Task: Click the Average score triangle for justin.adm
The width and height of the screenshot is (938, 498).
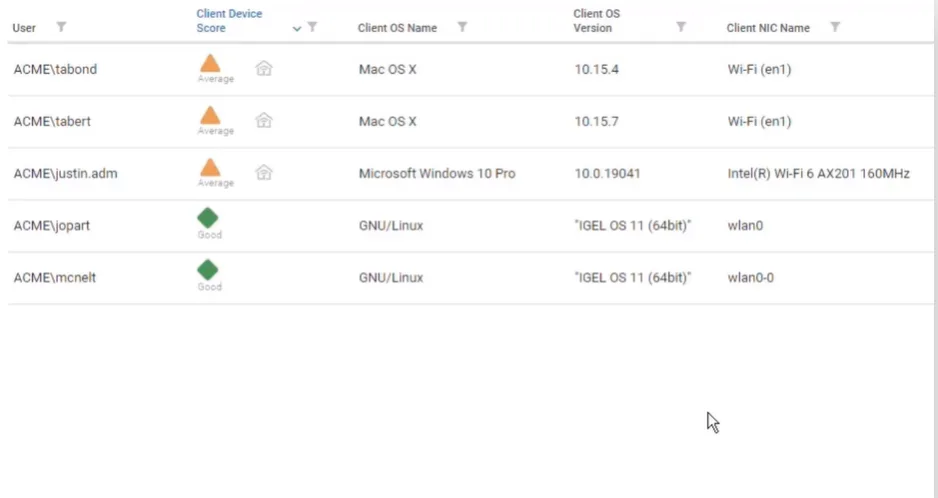Action: 210,168
